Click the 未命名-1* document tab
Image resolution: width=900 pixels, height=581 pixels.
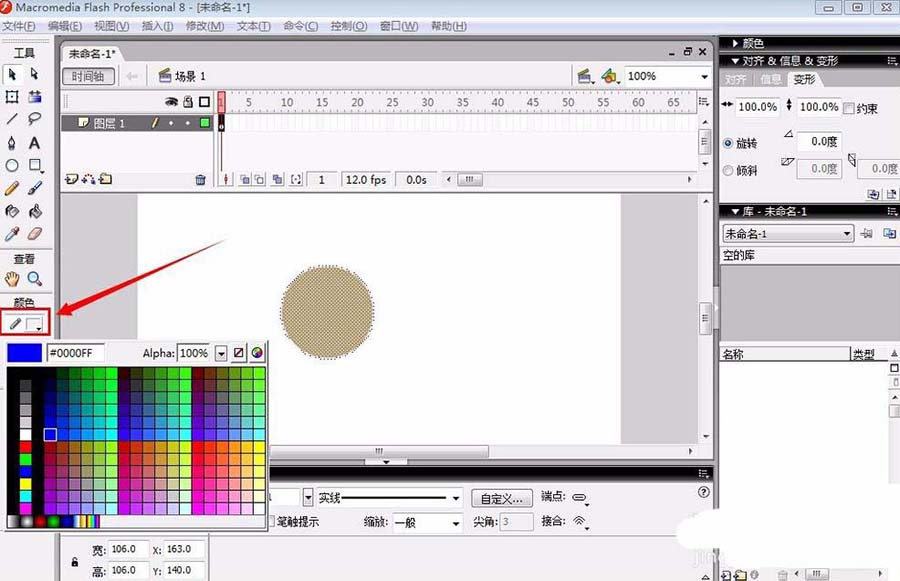click(92, 53)
